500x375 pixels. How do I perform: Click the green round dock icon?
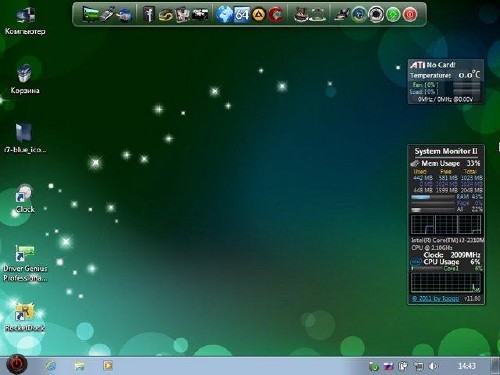(x=393, y=15)
